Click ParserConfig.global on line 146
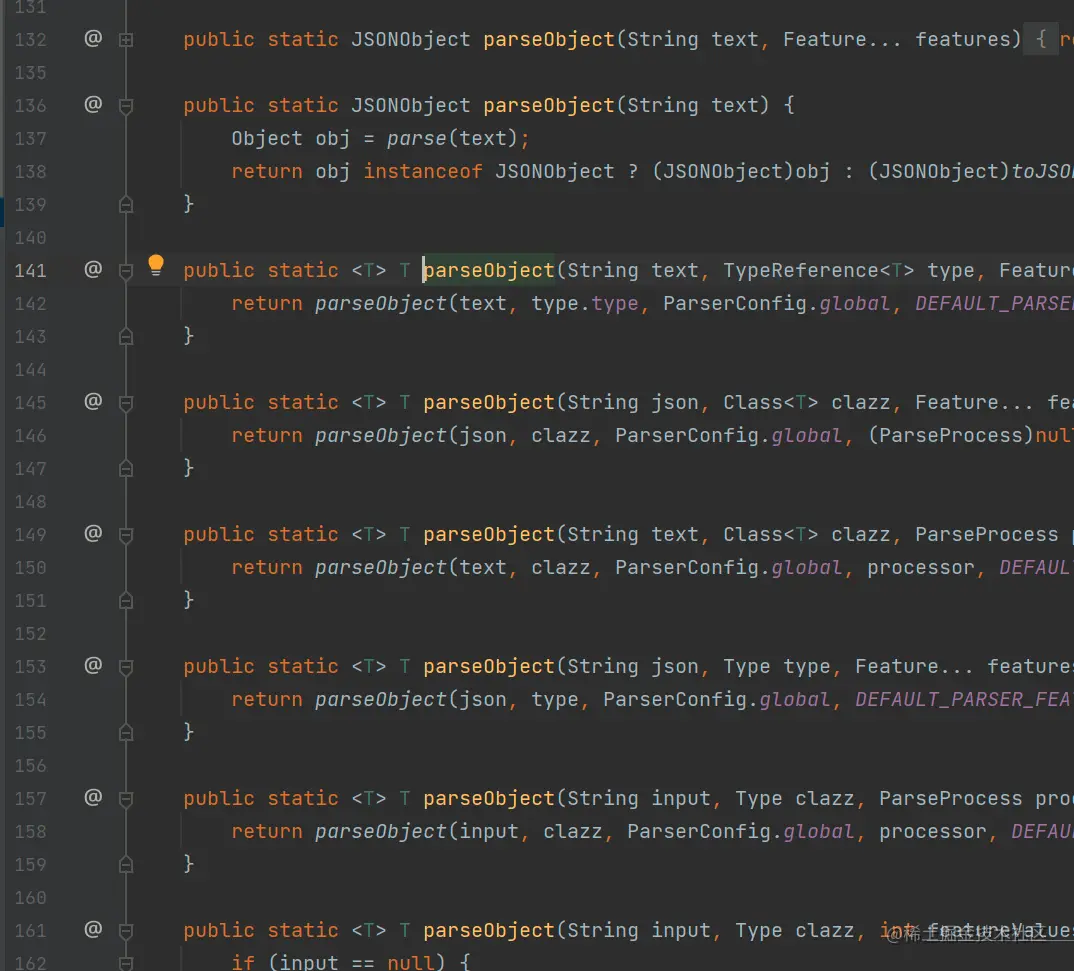The width and height of the screenshot is (1074, 971). [x=728, y=436]
